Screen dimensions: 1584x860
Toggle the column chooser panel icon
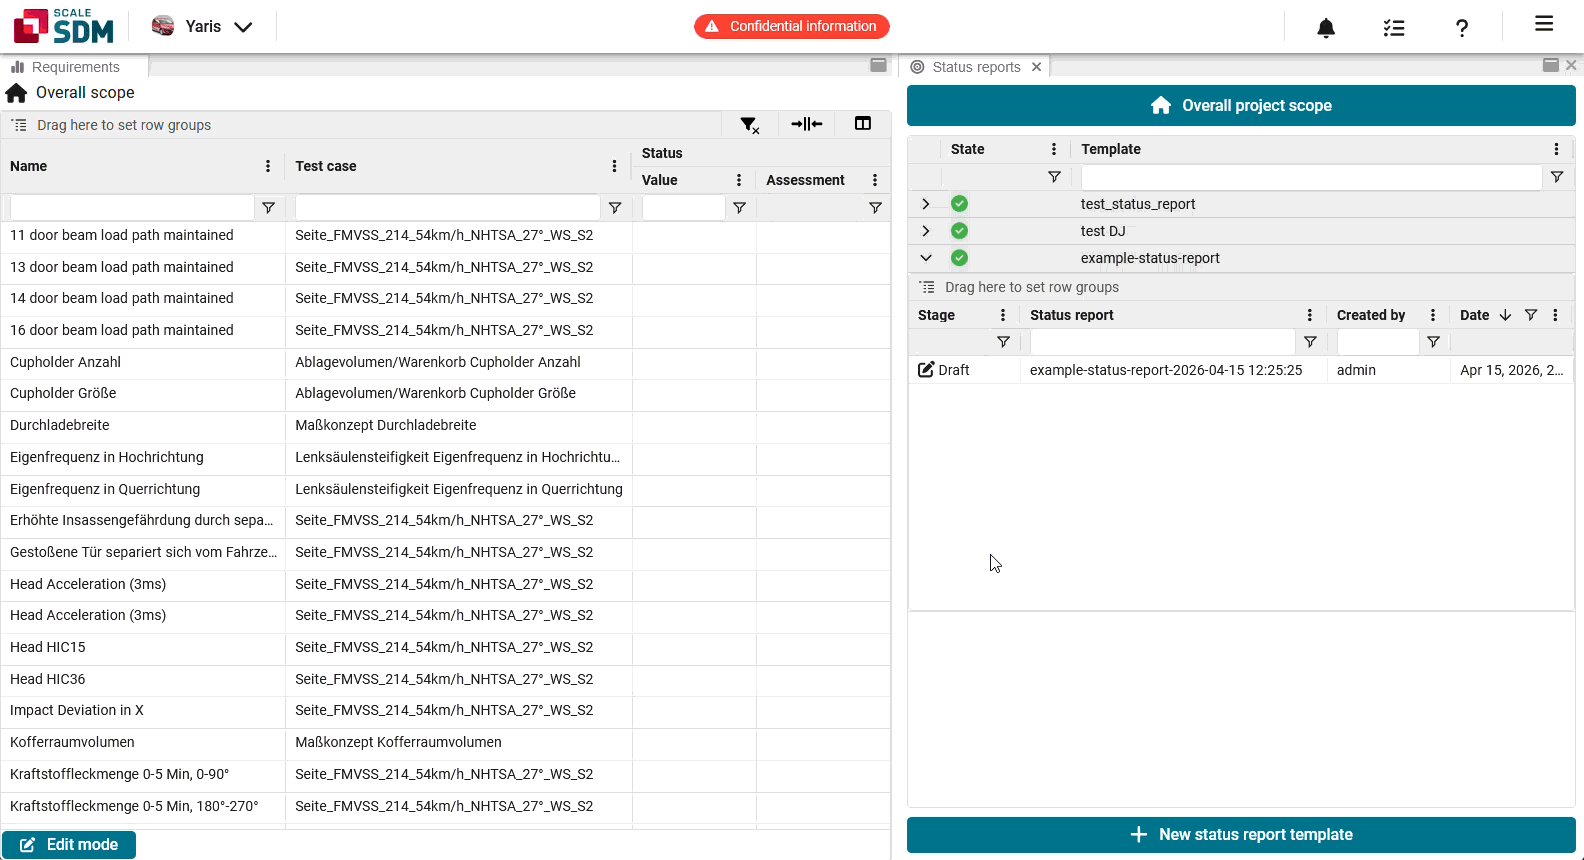click(x=863, y=124)
